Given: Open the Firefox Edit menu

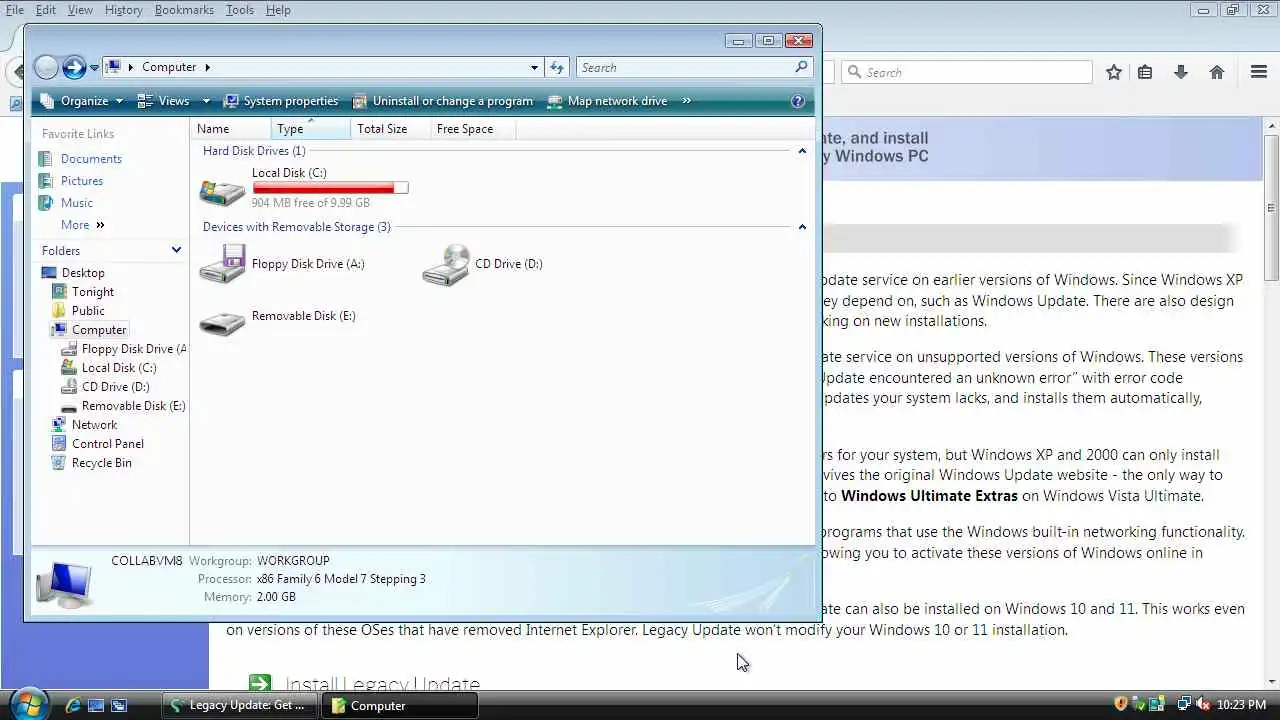Looking at the screenshot, I should coord(46,10).
